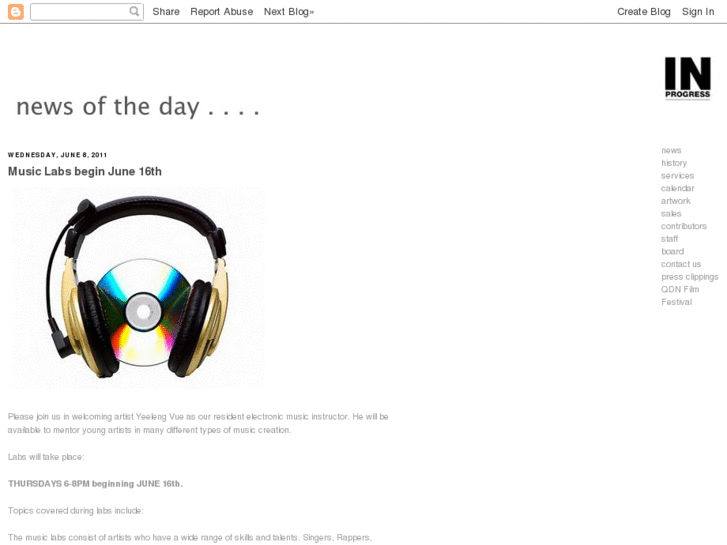Open the news sidebar link

(x=671, y=150)
